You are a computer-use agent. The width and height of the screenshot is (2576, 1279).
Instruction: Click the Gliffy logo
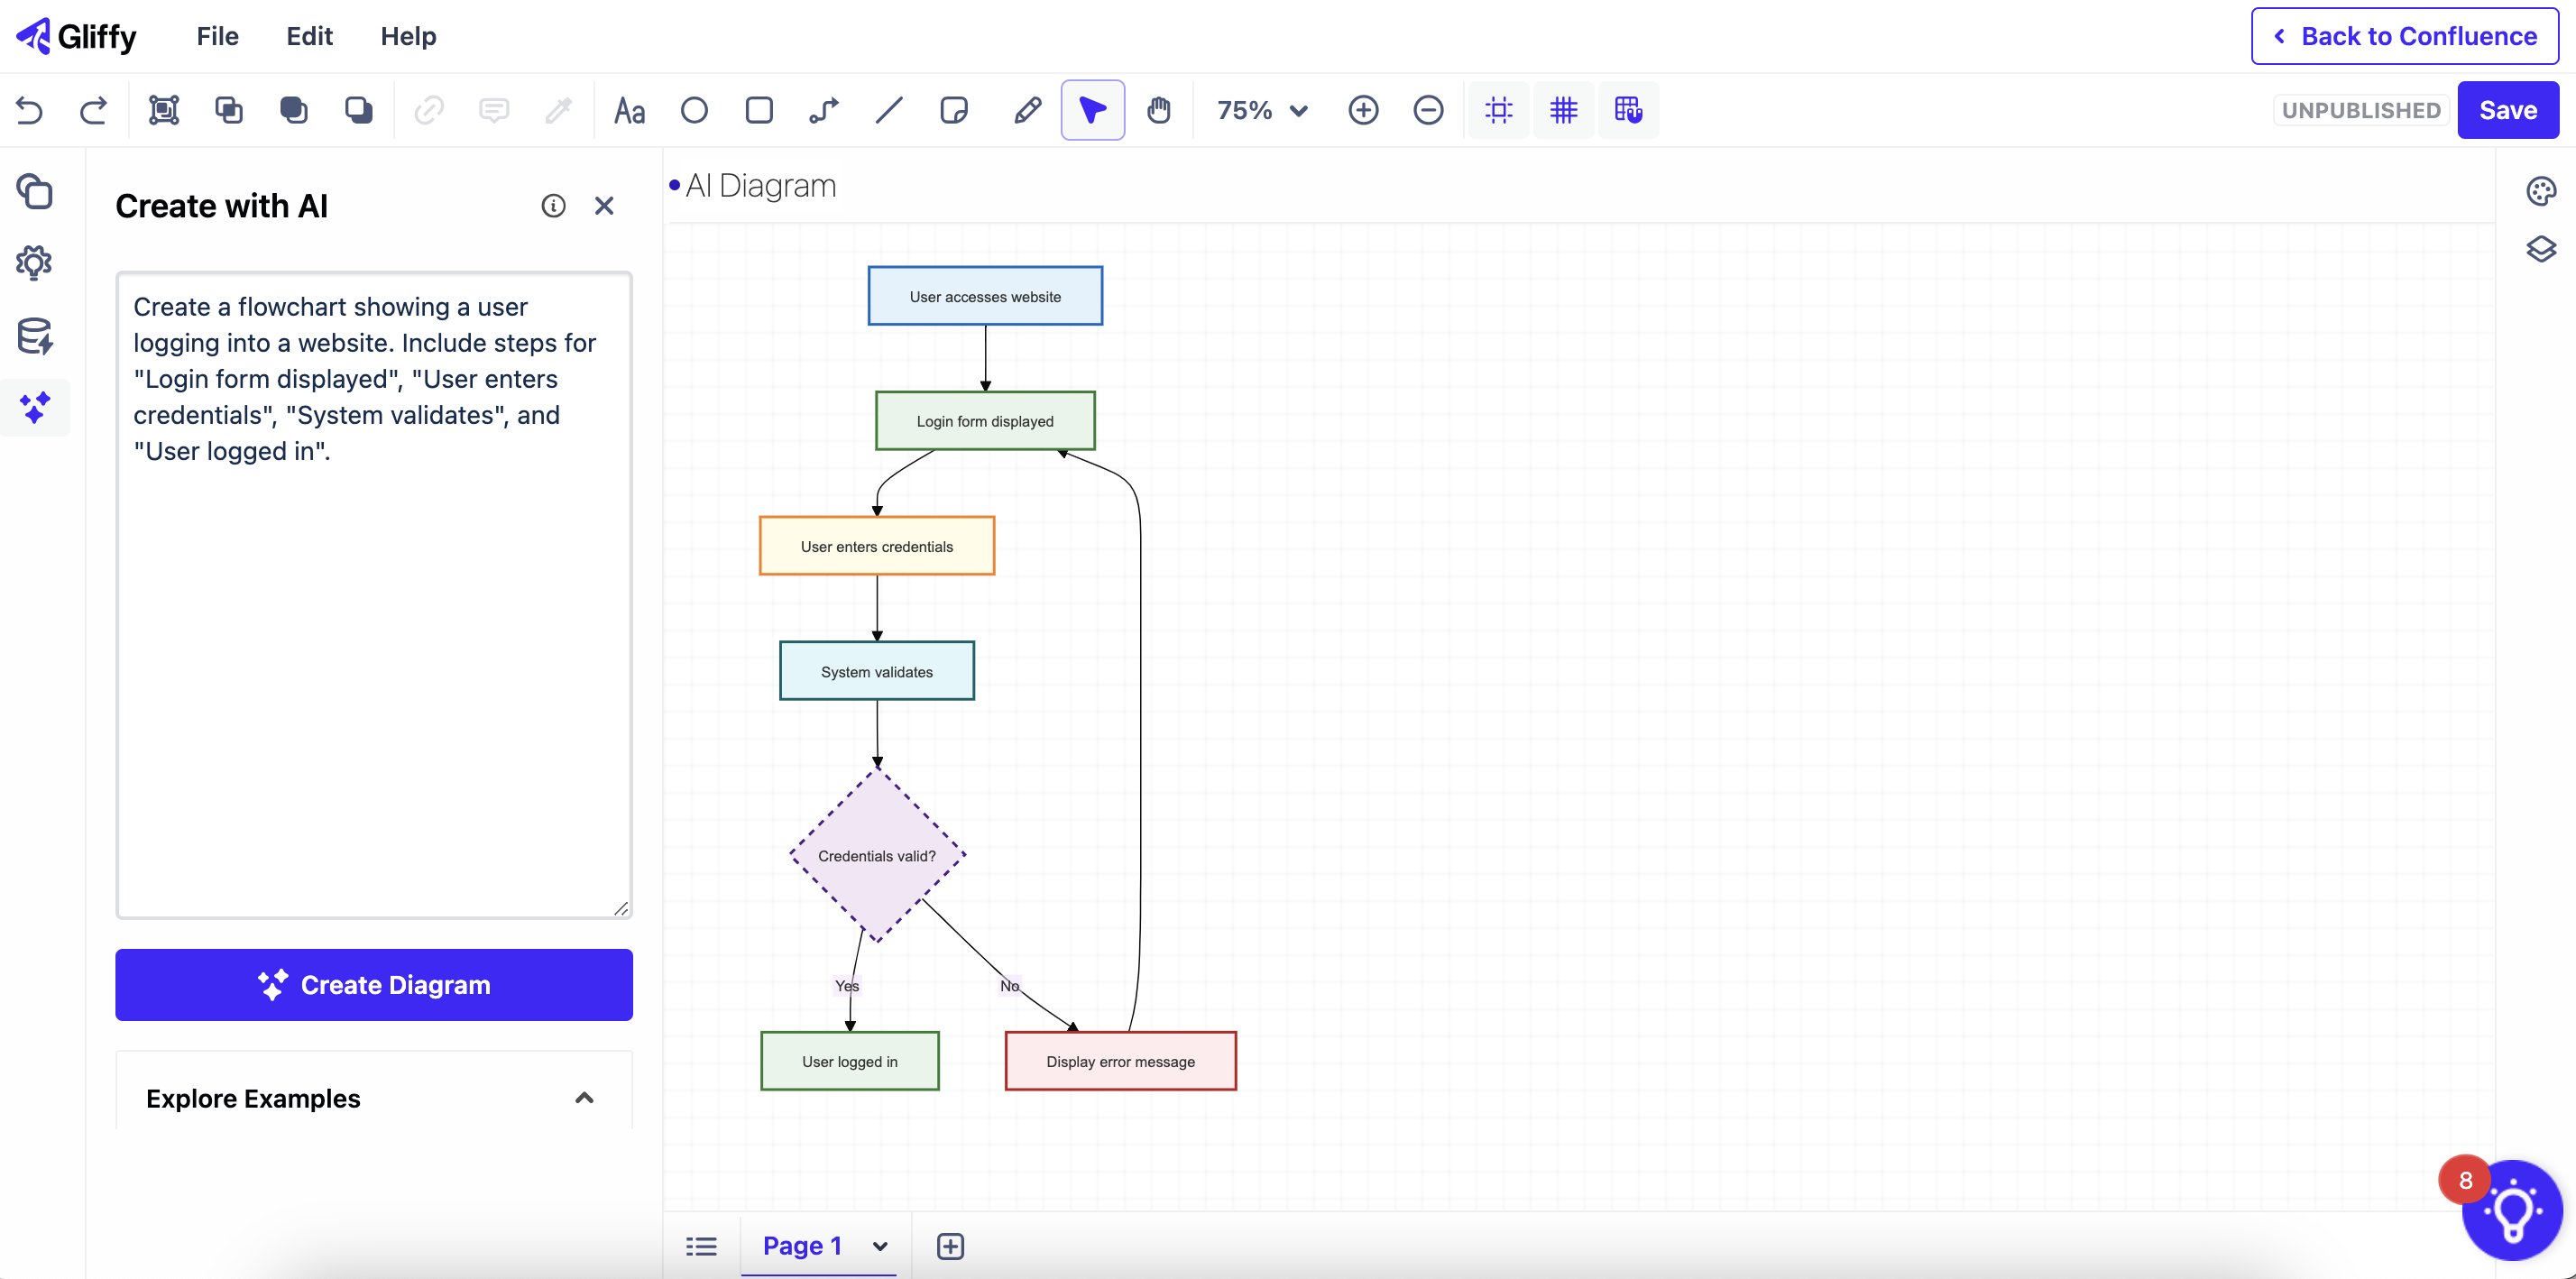tap(76, 36)
